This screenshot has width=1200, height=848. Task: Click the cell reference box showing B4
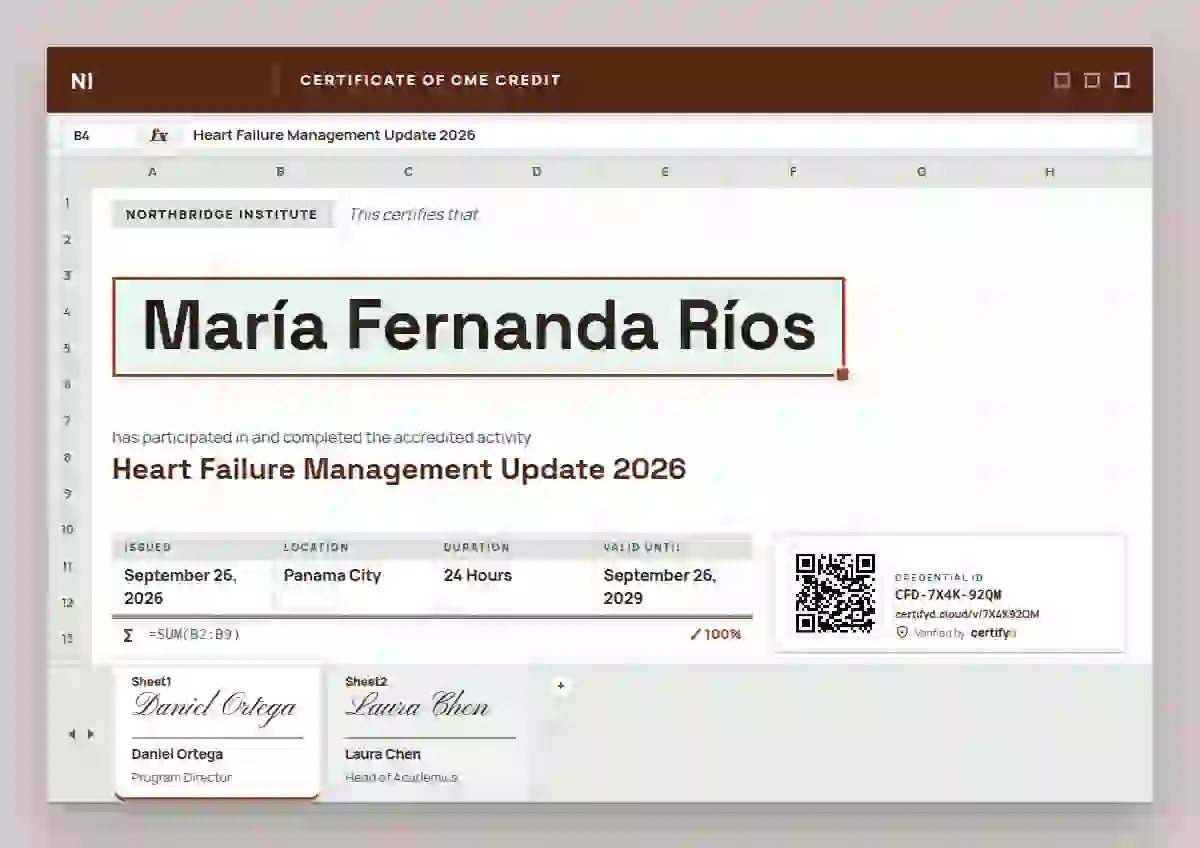tap(98, 135)
